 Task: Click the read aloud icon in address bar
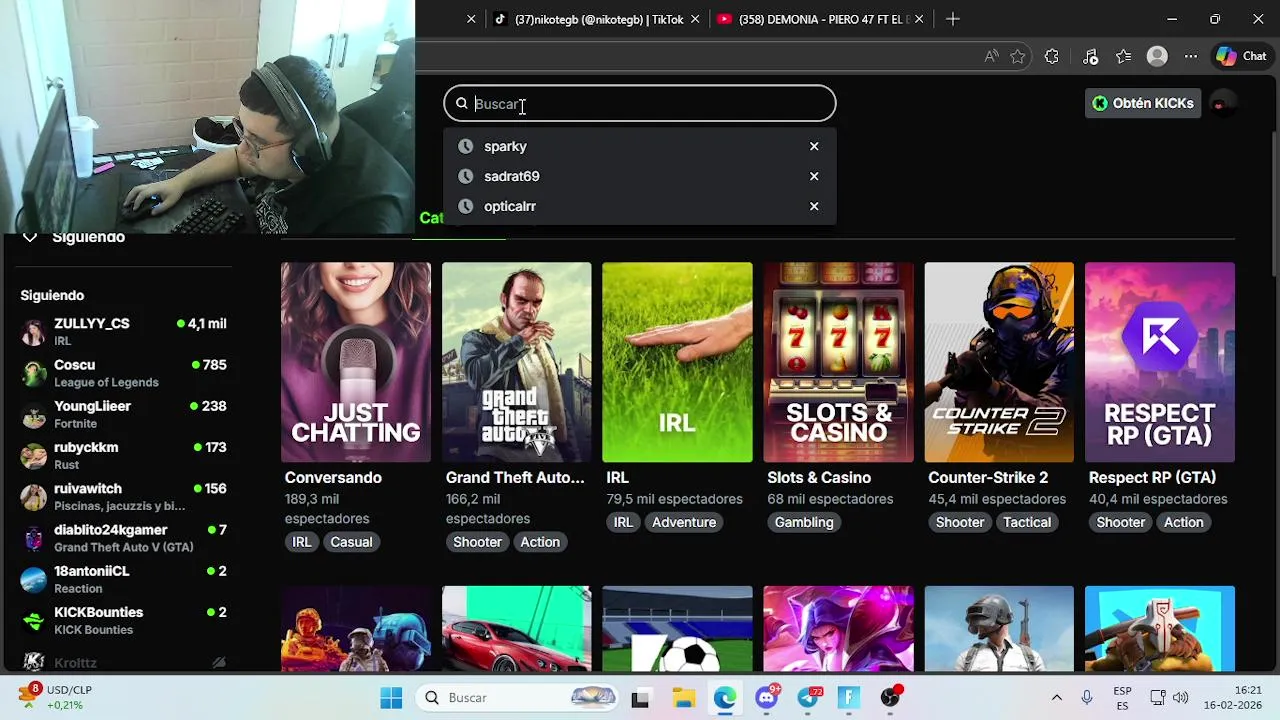pyautogui.click(x=991, y=57)
